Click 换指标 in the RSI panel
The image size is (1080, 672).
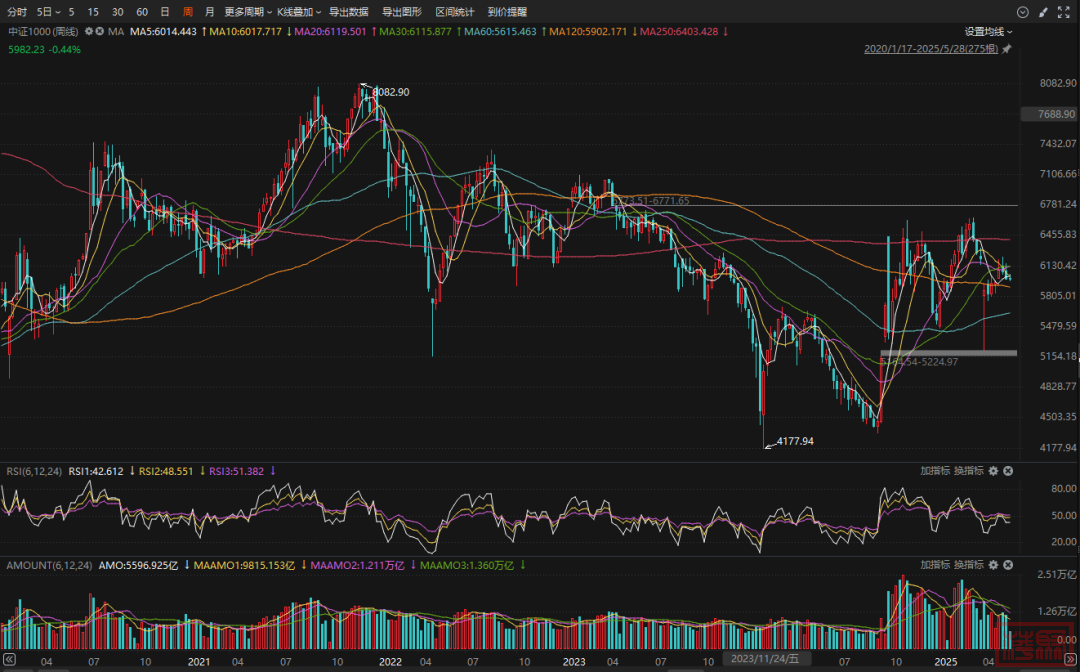[969, 471]
